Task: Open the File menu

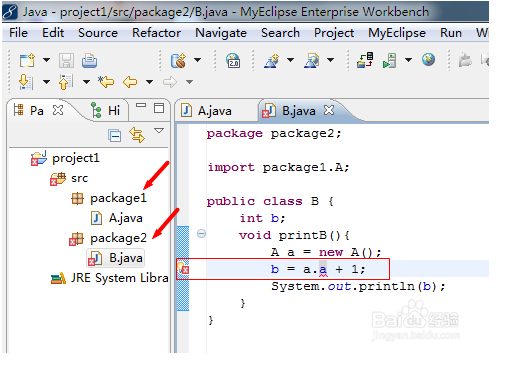Action: pyautogui.click(x=18, y=33)
